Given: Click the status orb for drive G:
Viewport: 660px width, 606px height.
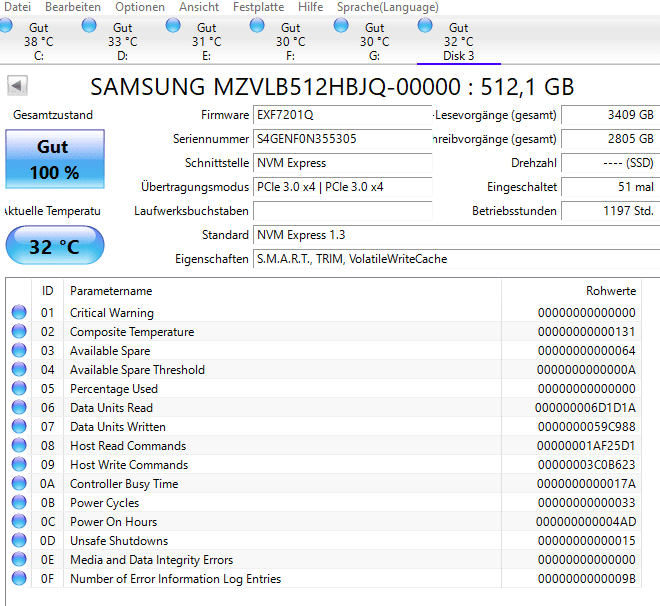Looking at the screenshot, I should coord(341,25).
